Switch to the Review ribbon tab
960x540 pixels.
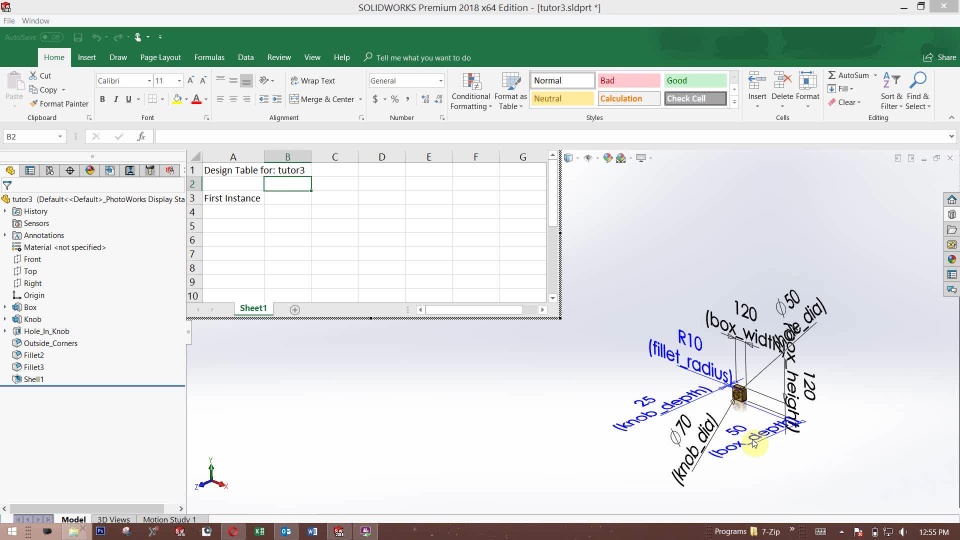279,58
